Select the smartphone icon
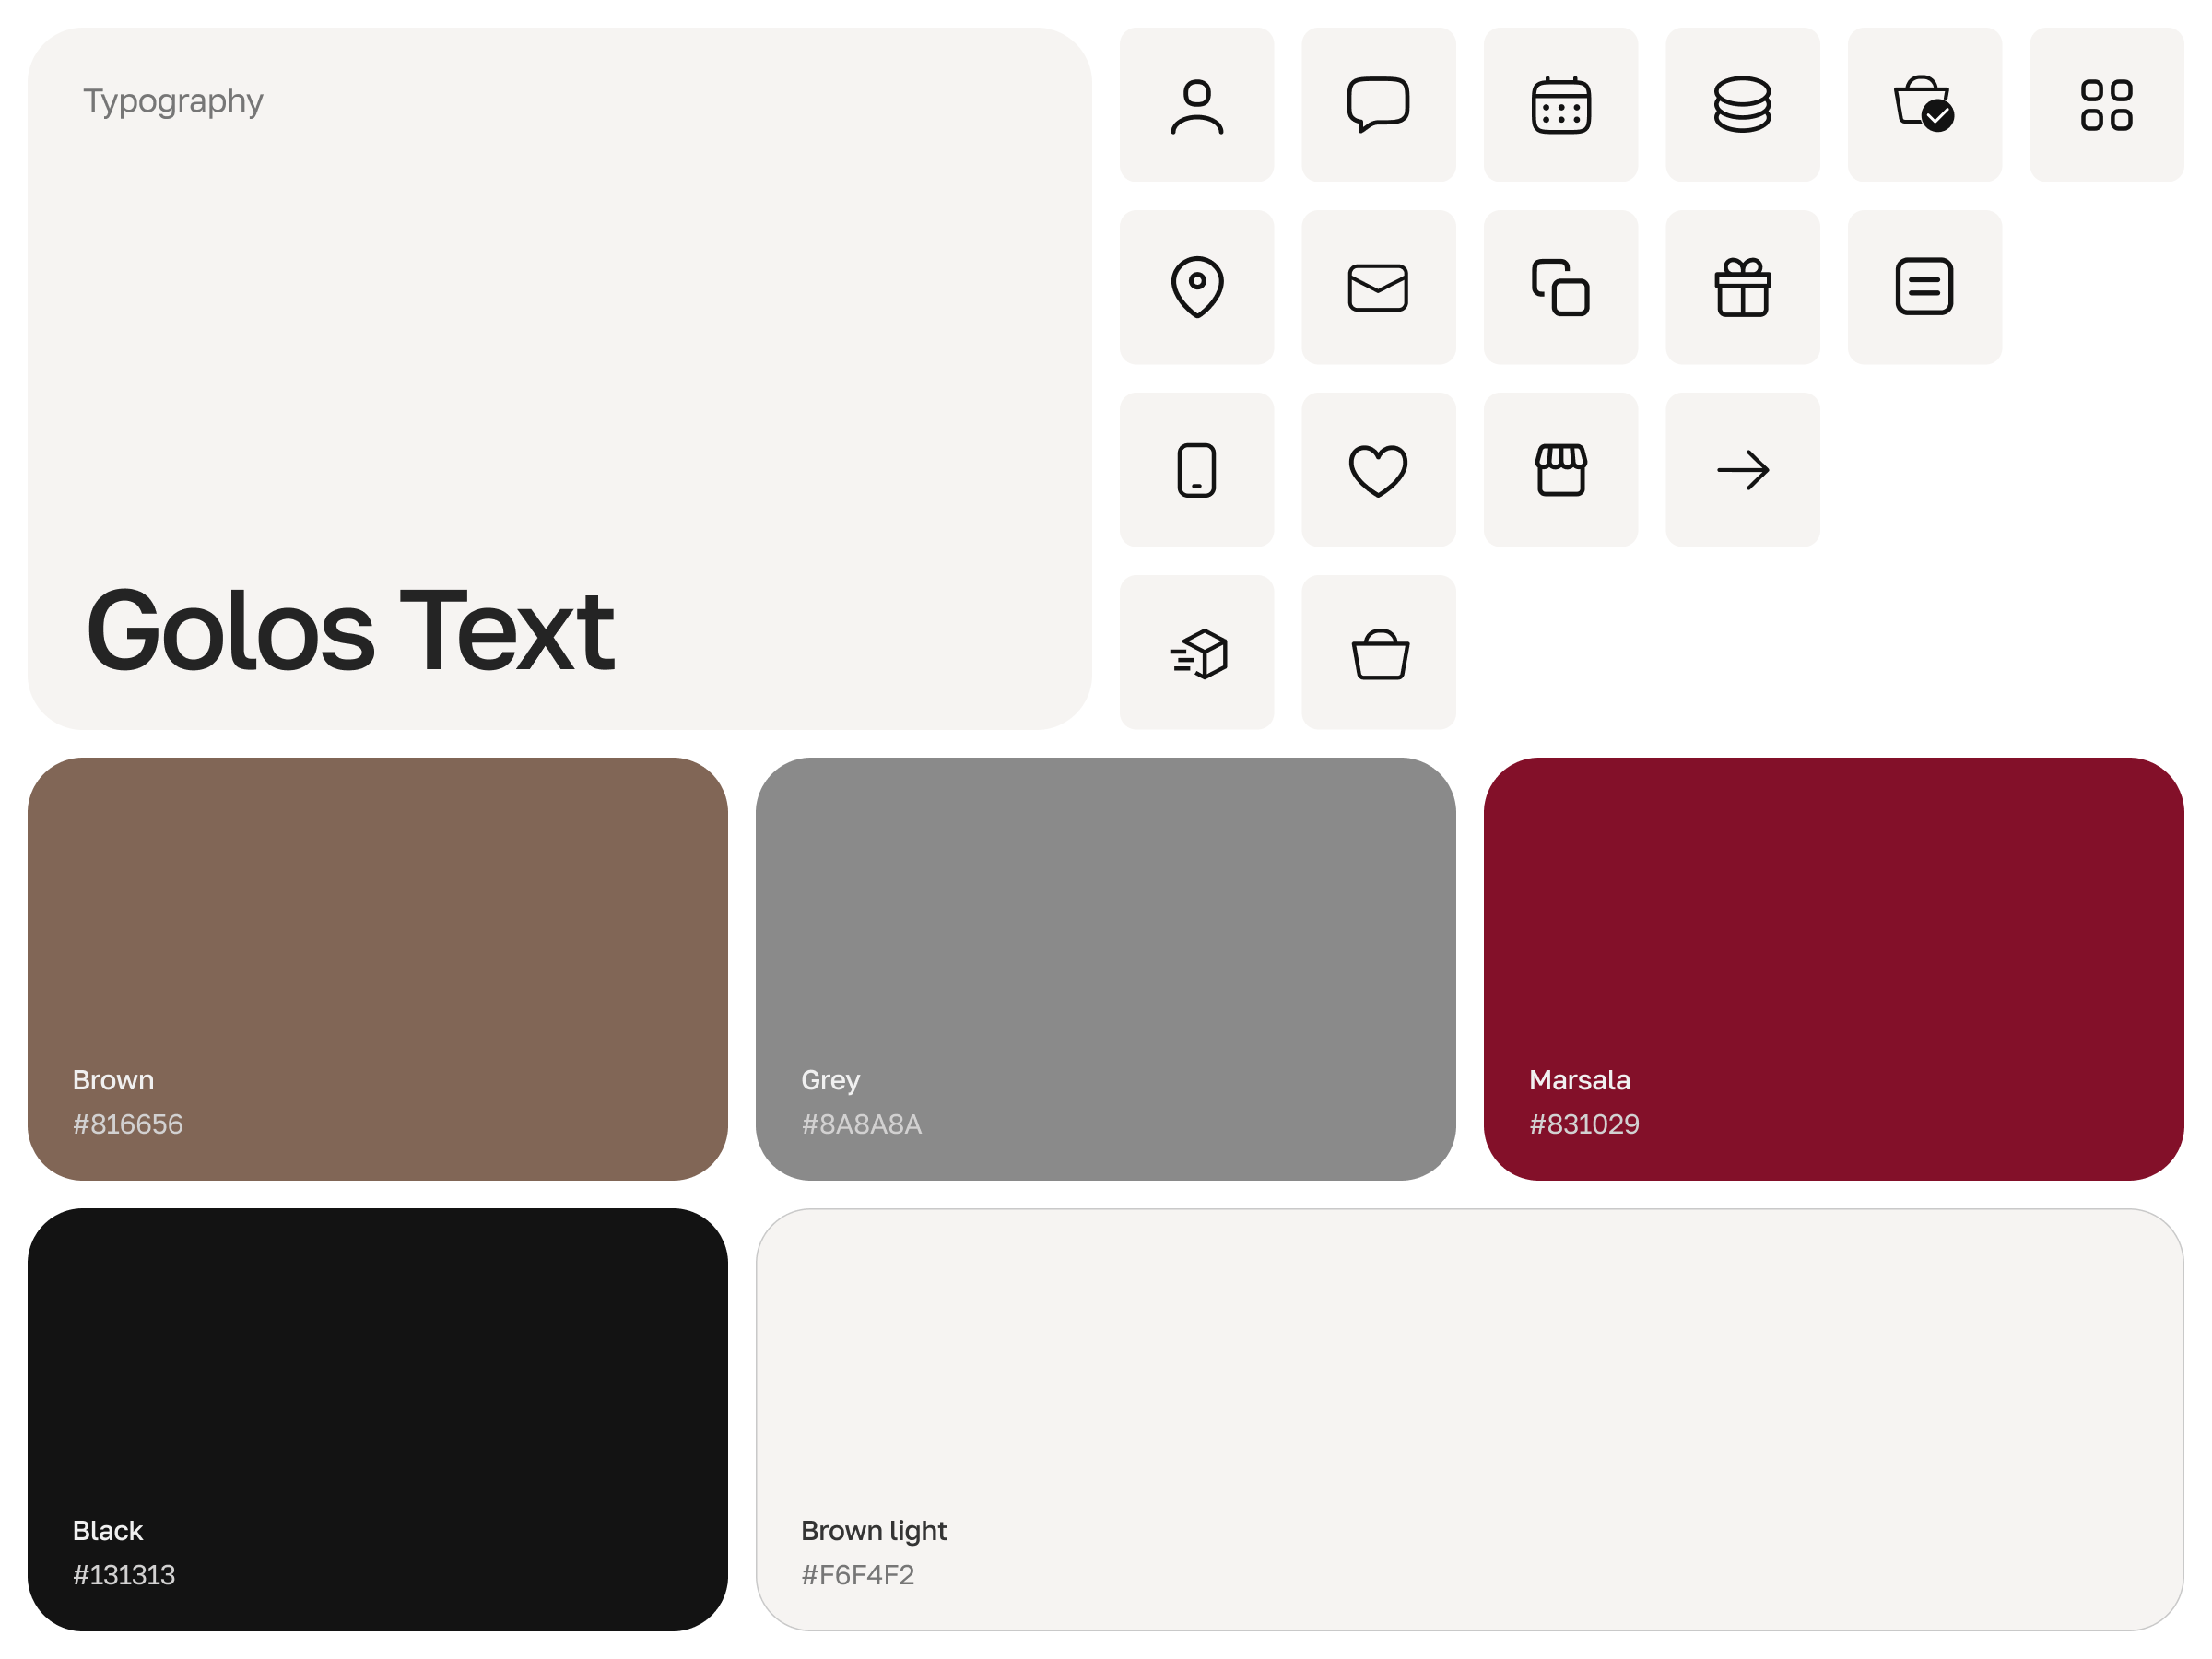Image resolution: width=2212 pixels, height=1659 pixels. [x=1196, y=470]
